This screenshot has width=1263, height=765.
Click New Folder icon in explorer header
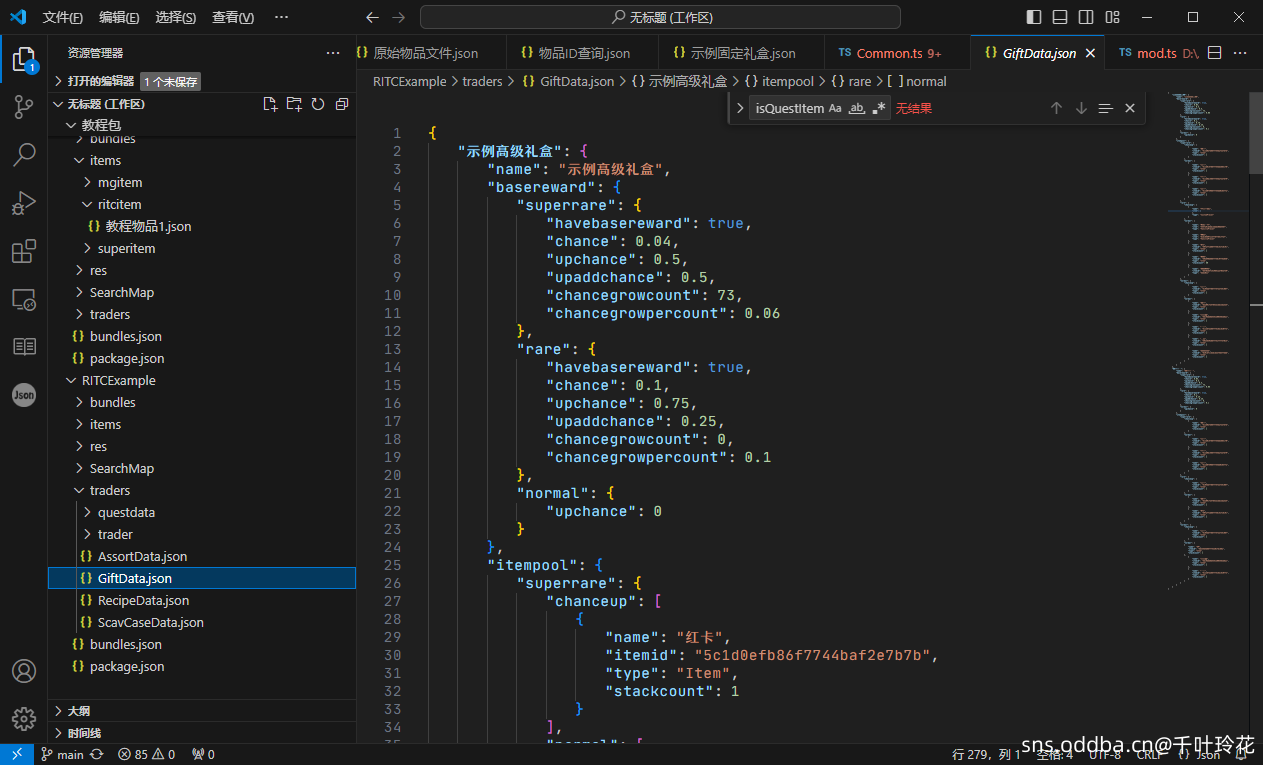[294, 104]
